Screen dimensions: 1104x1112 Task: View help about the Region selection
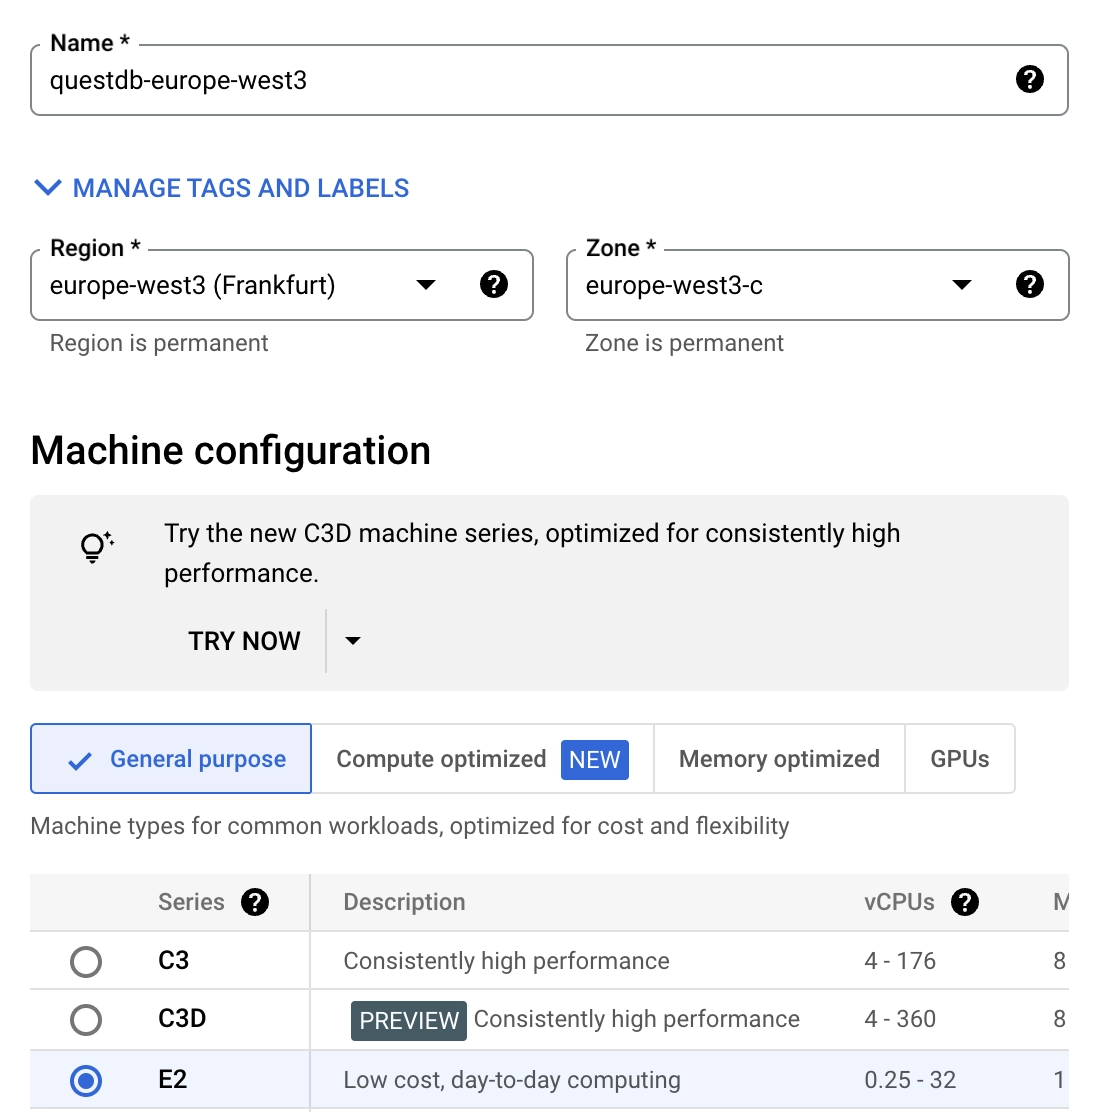click(494, 285)
